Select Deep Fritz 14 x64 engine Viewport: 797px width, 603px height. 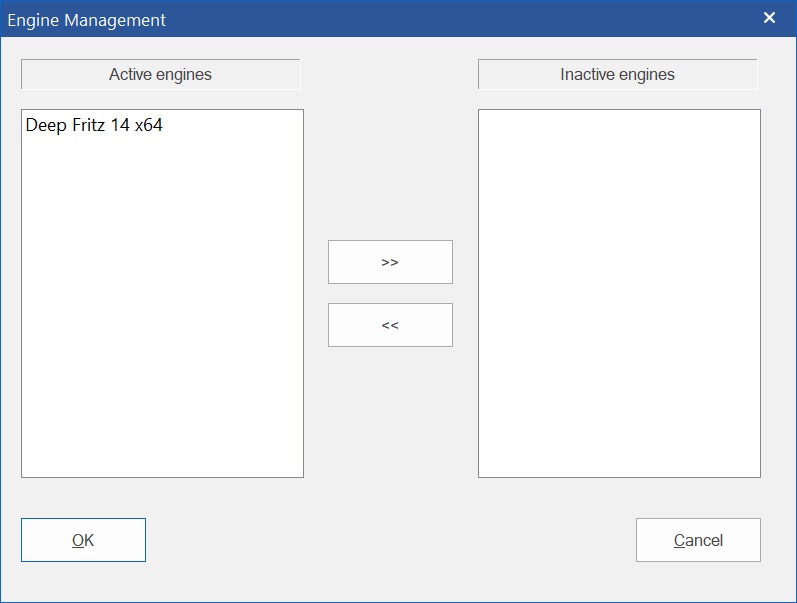[94, 126]
